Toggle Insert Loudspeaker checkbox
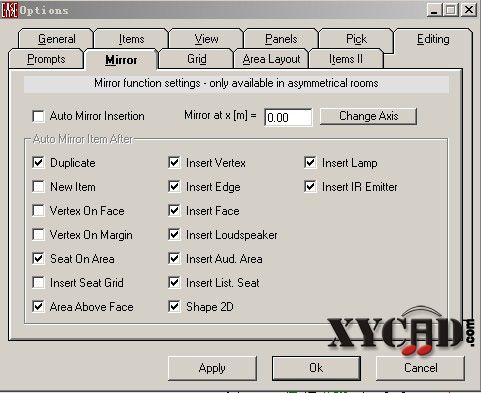481x393 pixels. (174, 235)
